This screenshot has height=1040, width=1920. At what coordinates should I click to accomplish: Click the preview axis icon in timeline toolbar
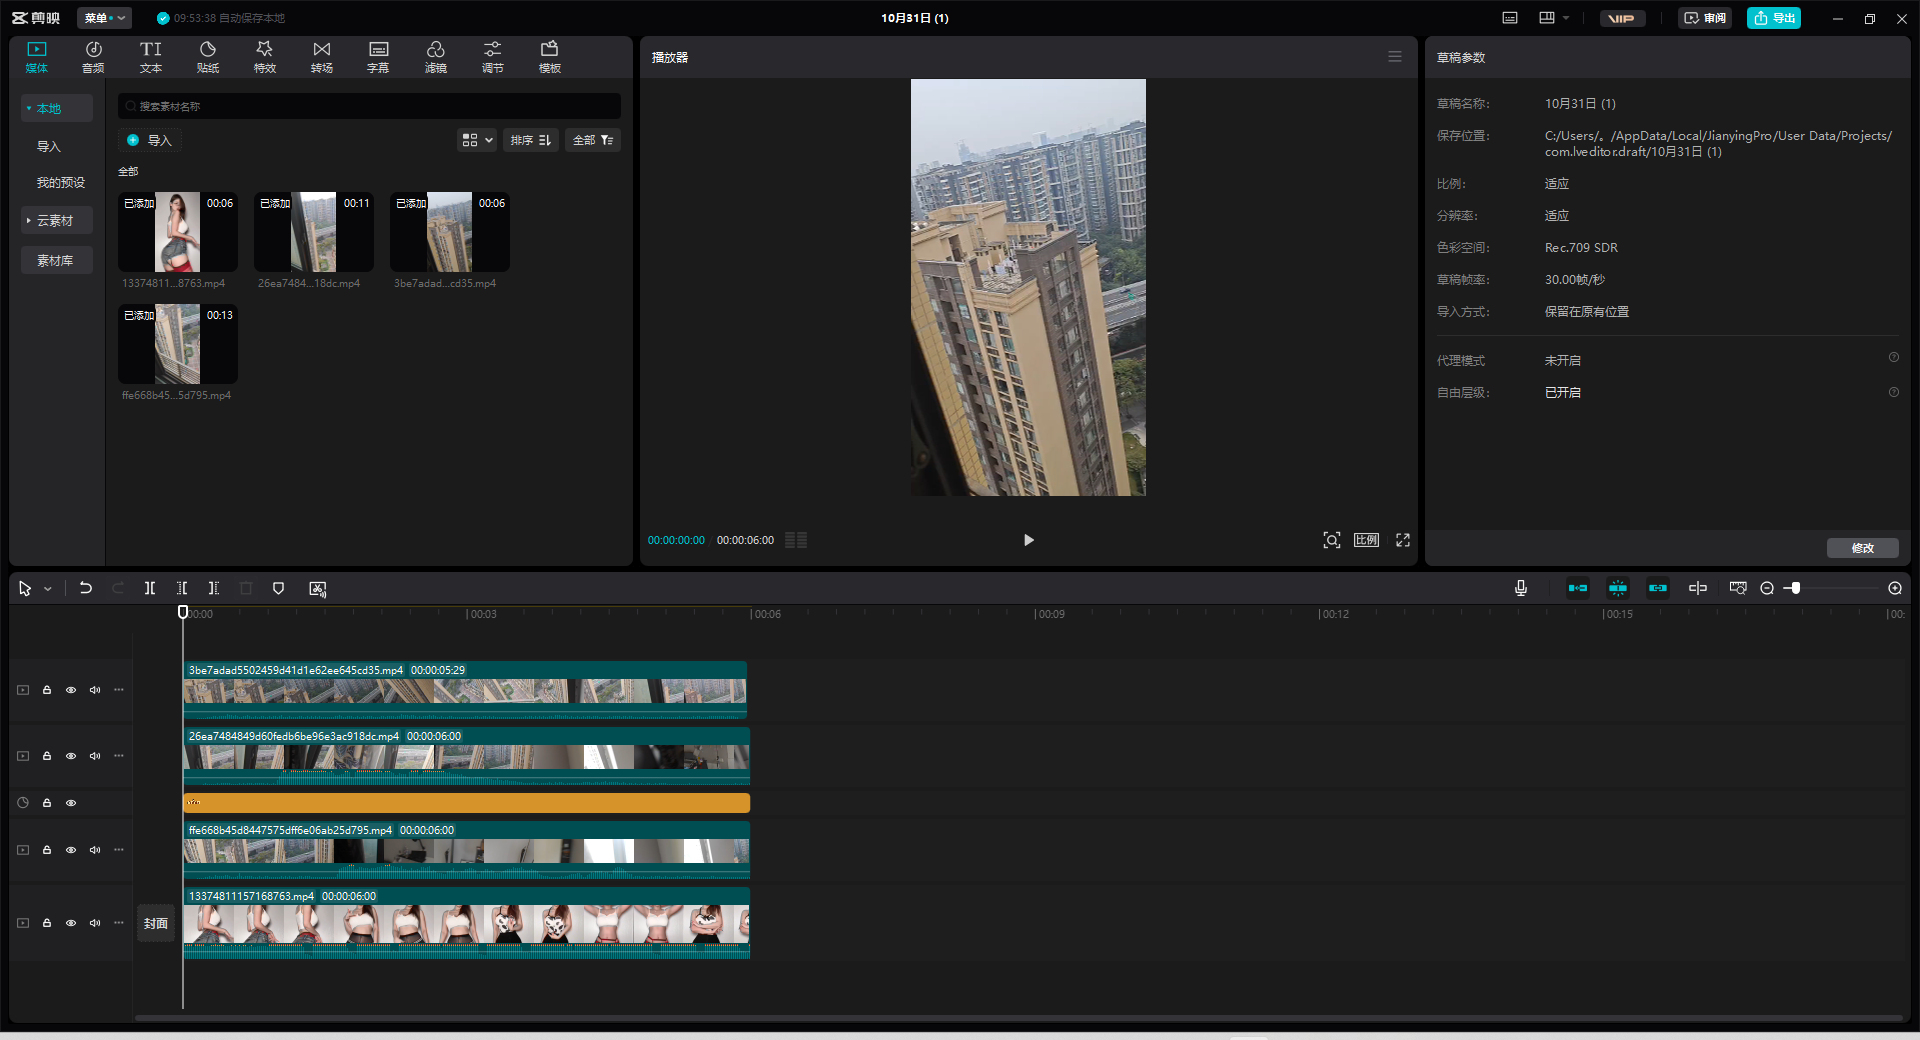pos(1698,588)
